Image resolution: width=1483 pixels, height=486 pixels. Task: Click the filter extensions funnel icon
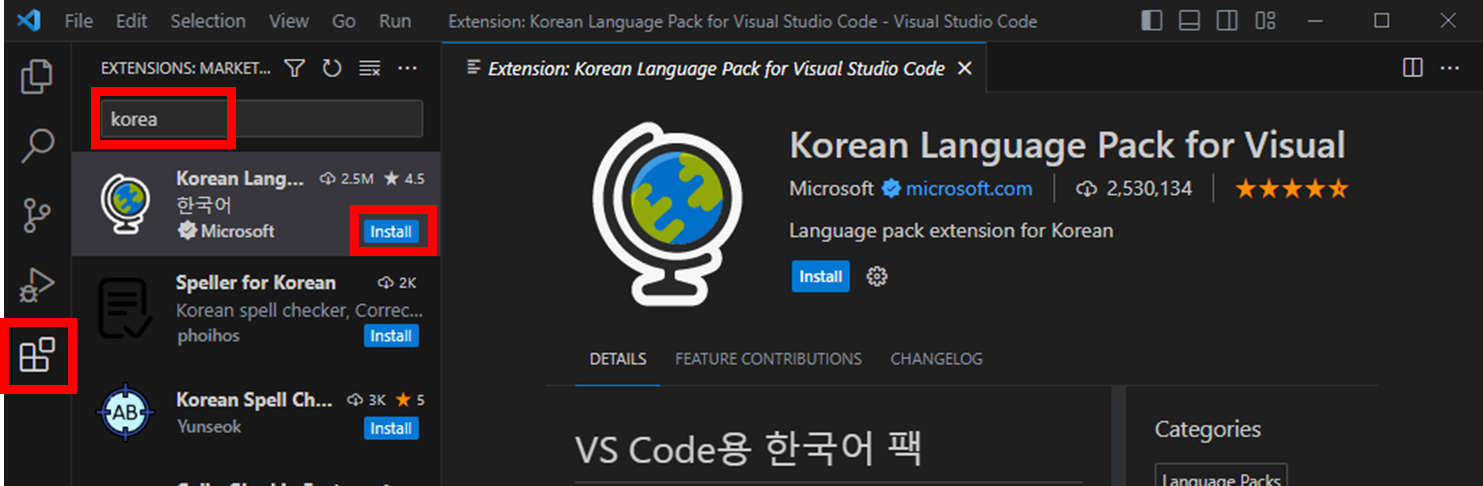294,68
